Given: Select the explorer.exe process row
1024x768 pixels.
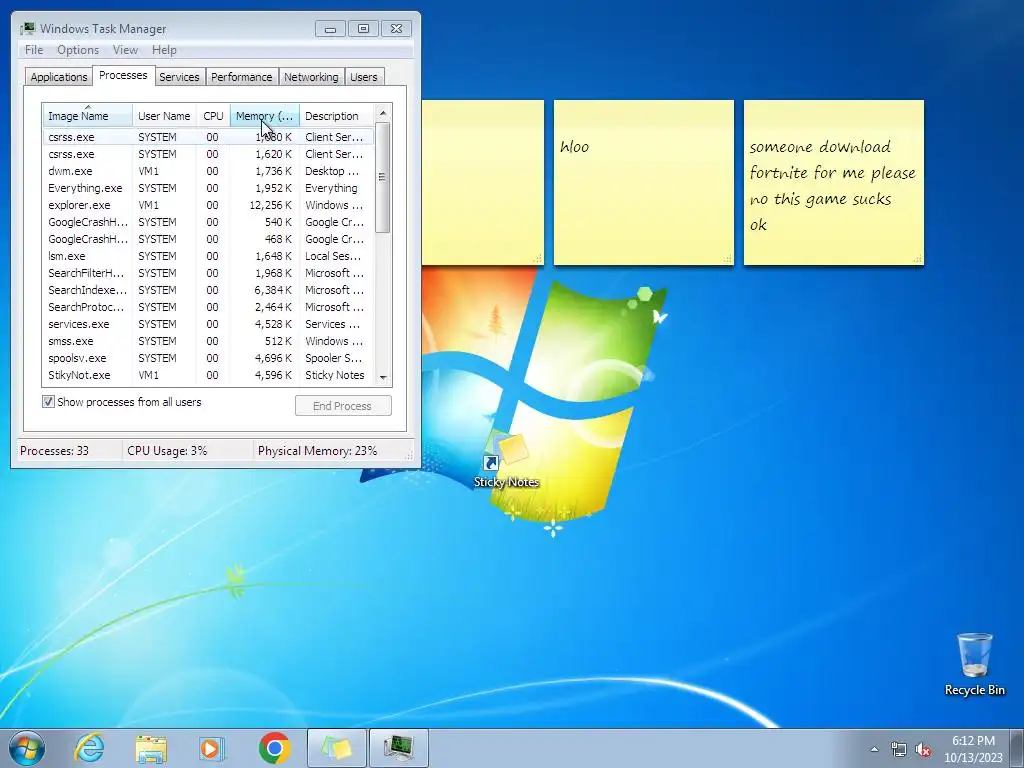Looking at the screenshot, I should 208,205.
